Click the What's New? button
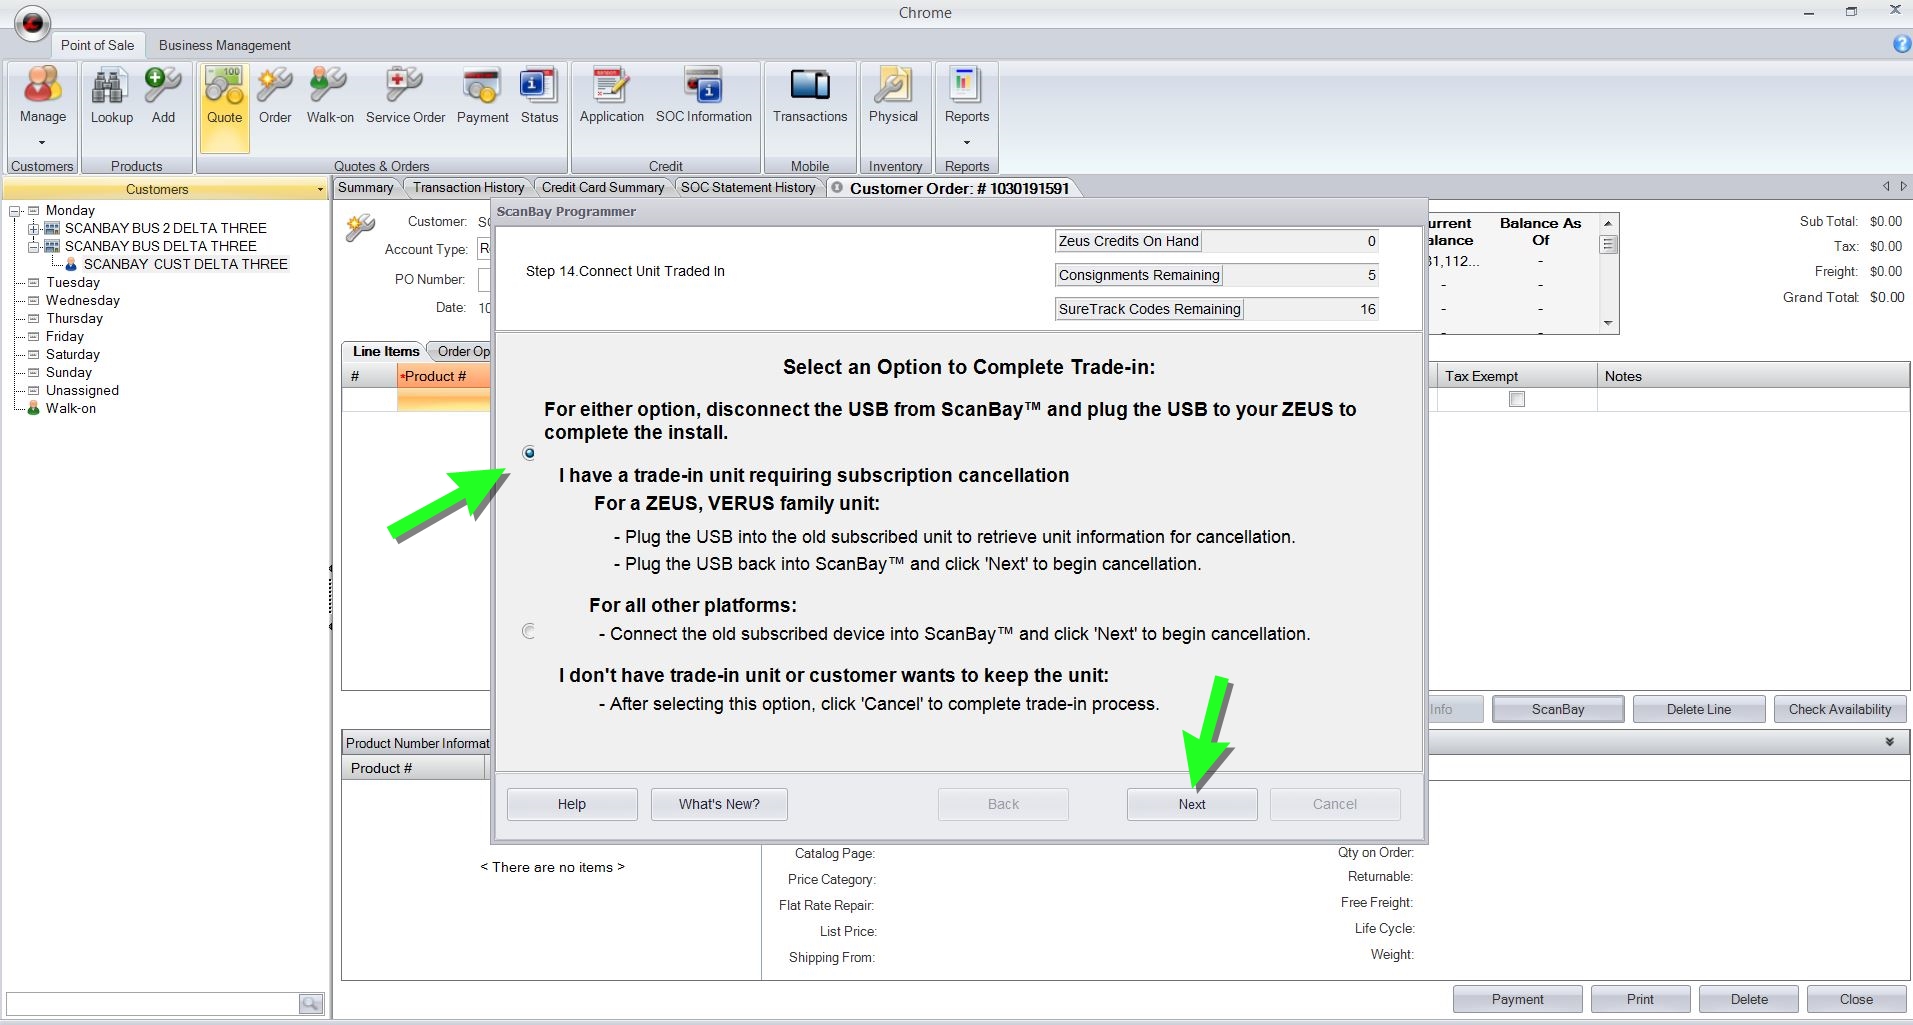The width and height of the screenshot is (1913, 1025). (x=718, y=804)
